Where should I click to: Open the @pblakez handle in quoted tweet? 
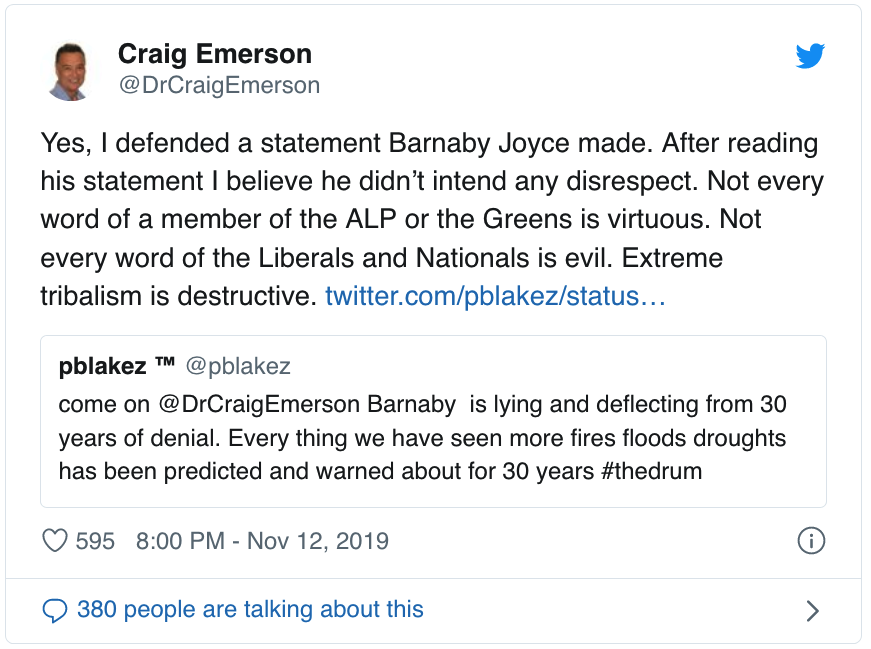coord(237,367)
